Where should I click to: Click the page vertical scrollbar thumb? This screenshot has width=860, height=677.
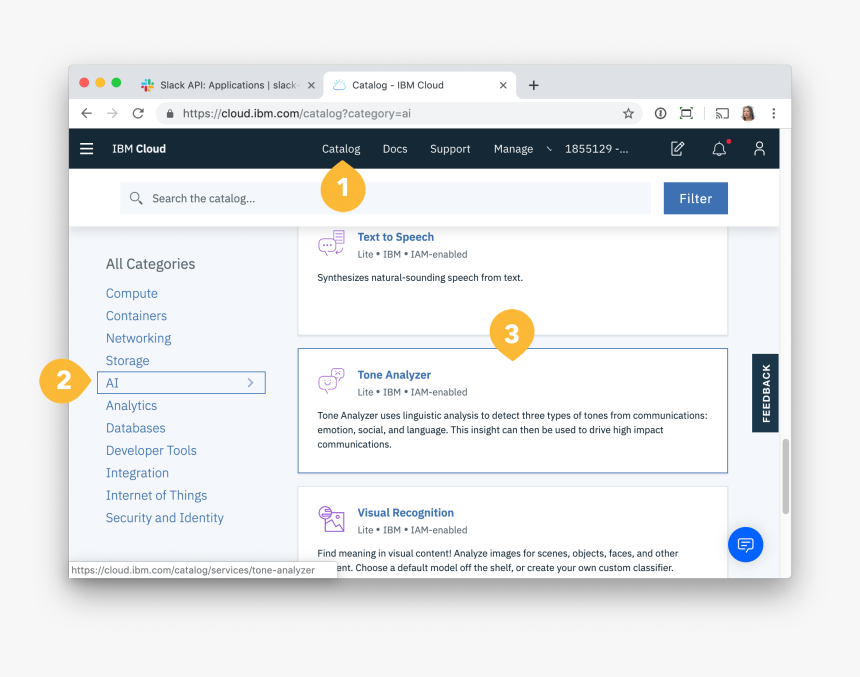click(x=785, y=476)
